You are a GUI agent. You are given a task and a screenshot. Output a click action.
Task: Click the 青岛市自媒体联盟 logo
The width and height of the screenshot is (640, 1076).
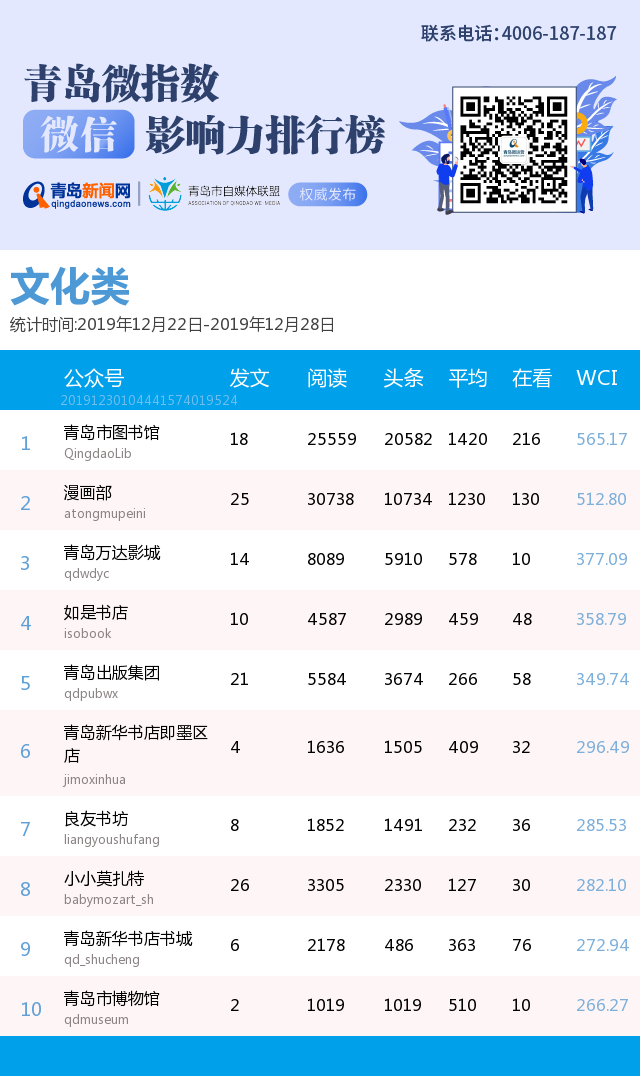click(x=214, y=194)
